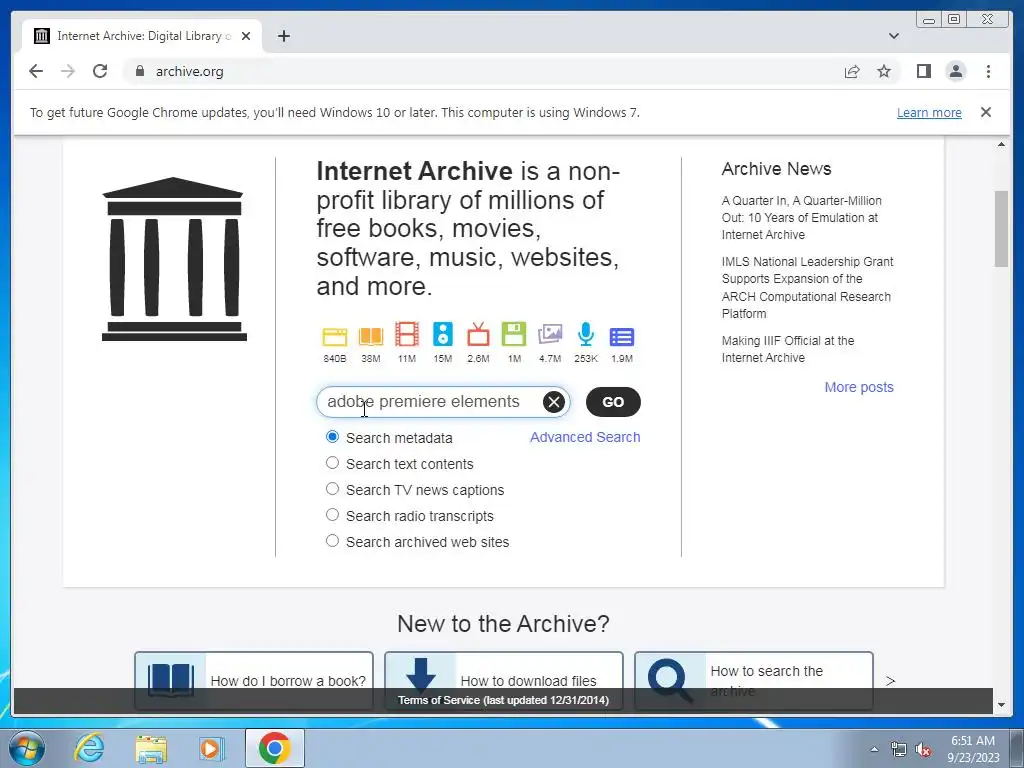
Task: Click the muted volume icon in system tray
Action: (923, 749)
